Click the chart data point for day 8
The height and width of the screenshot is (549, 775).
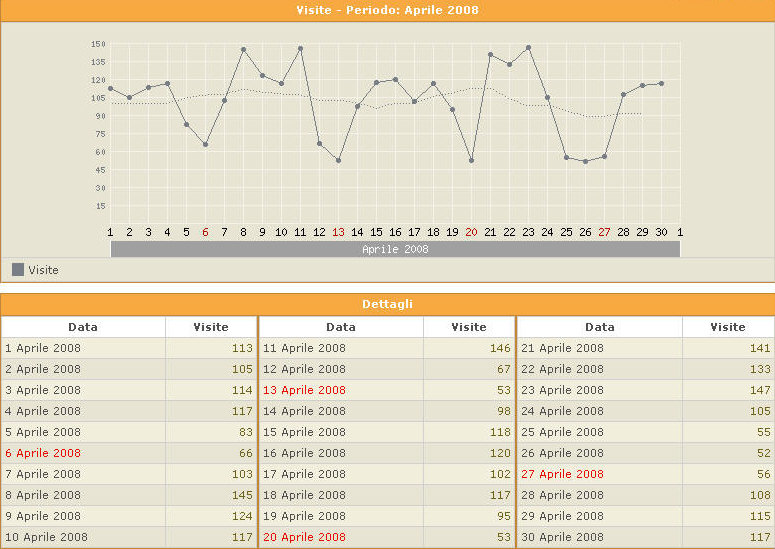pos(243,49)
